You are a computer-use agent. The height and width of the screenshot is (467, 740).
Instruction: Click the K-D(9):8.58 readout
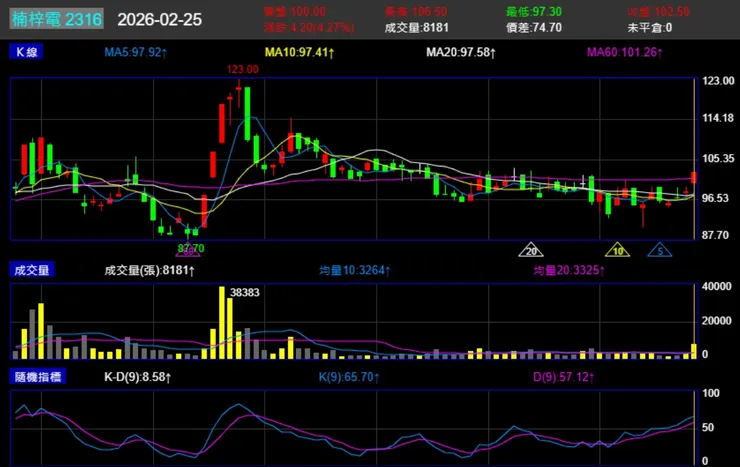138,377
